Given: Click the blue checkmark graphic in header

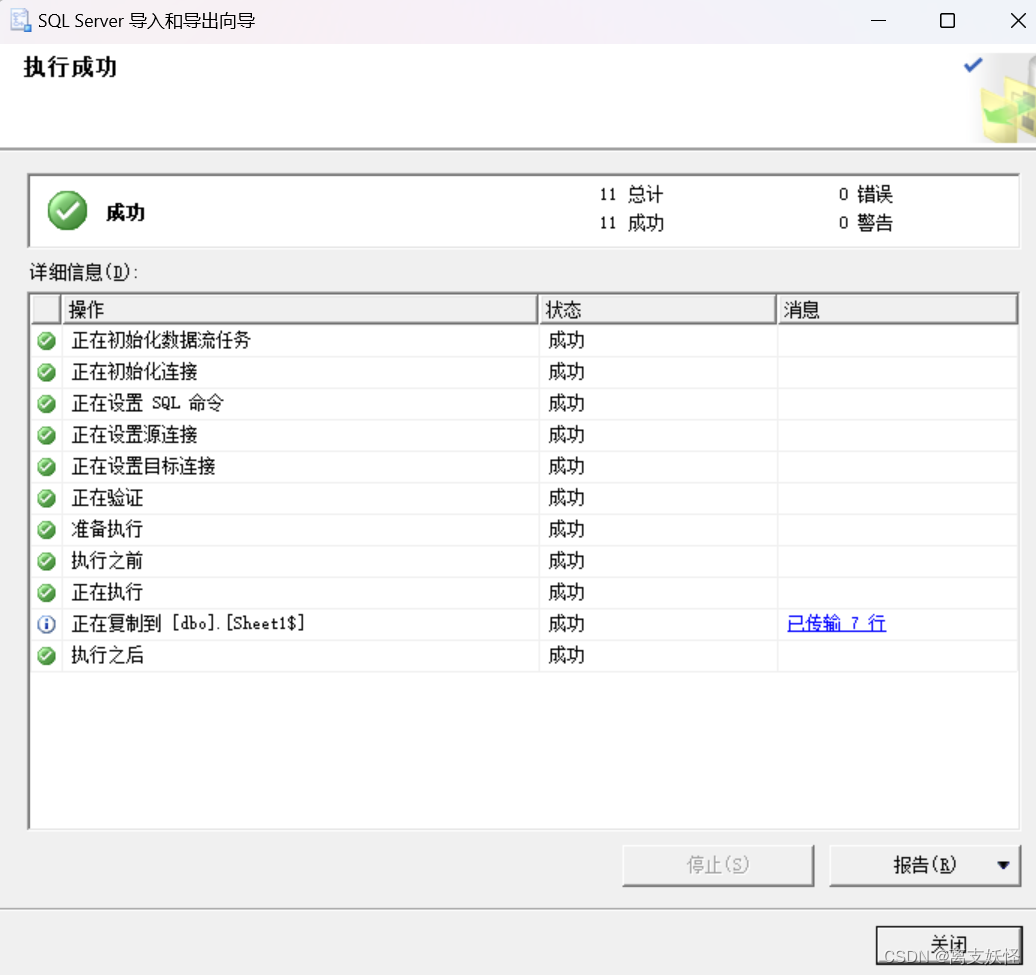Looking at the screenshot, I should coord(973,65).
